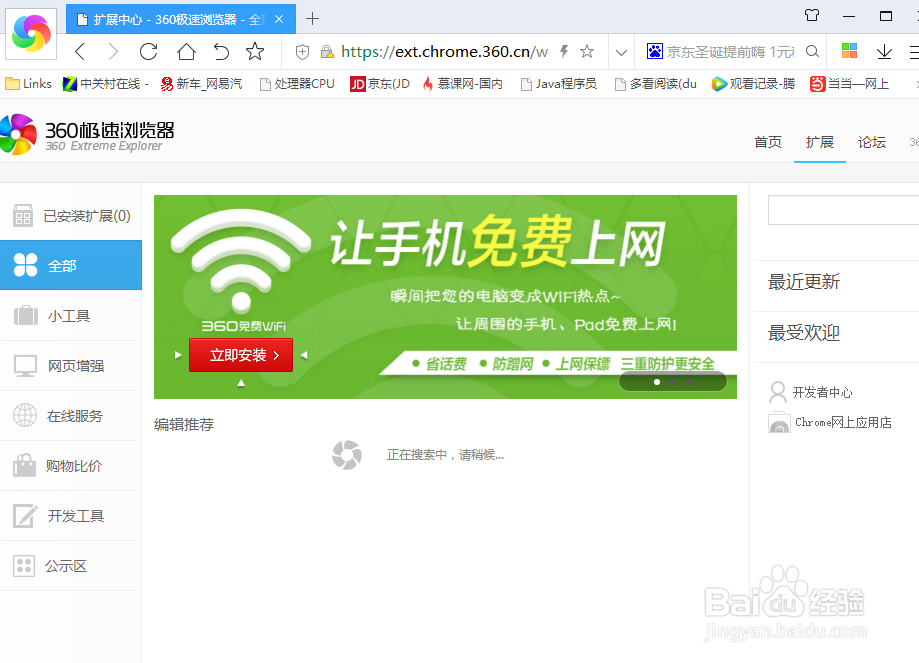The height and width of the screenshot is (663, 919).
Task: Open the downloads arrow icon
Action: pyautogui.click(x=884, y=52)
